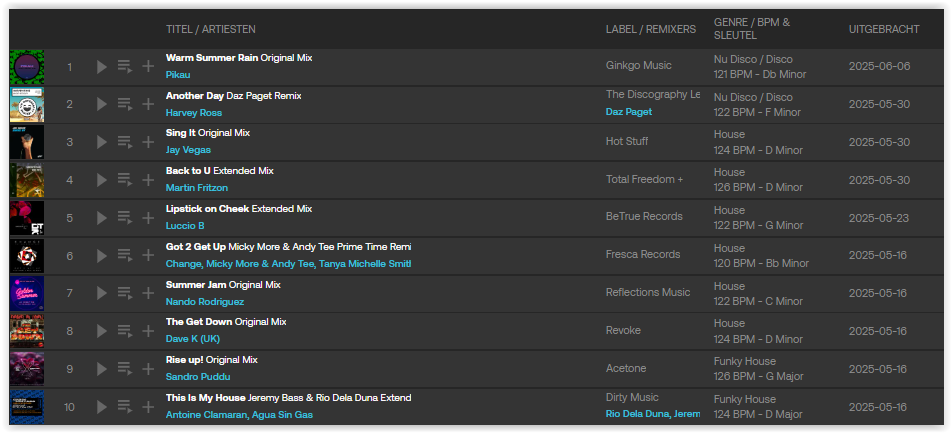Open remixer link Daz Paget in label column
The image size is (952, 433).
click(629, 112)
